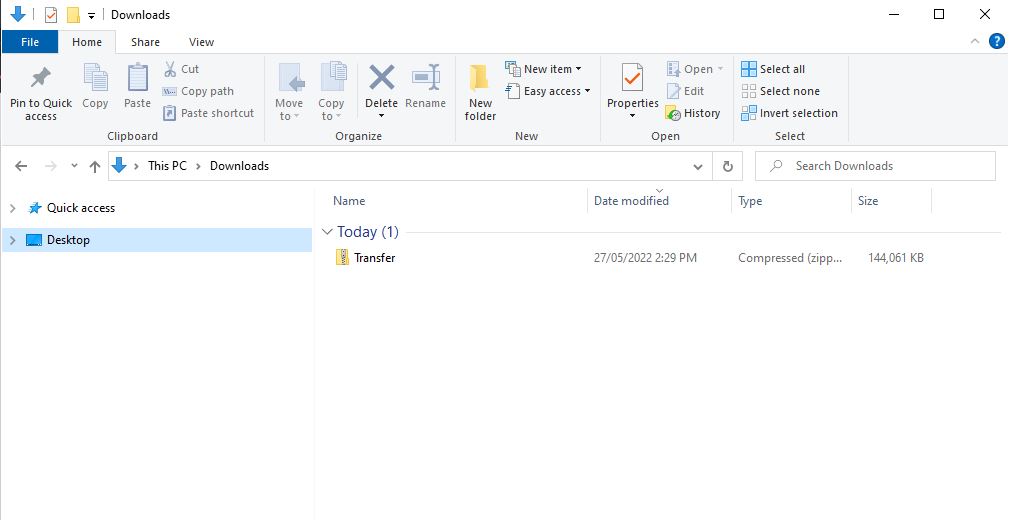
Task: Click the 144,061 KB size value
Action: click(x=896, y=257)
